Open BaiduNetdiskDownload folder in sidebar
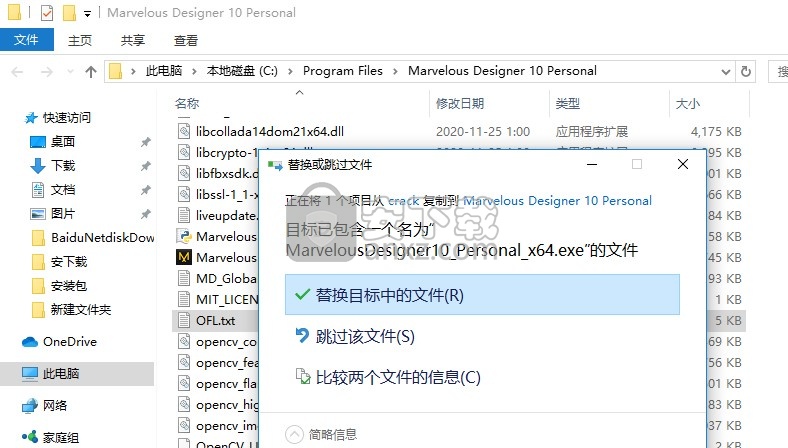The image size is (788, 448). 103,238
